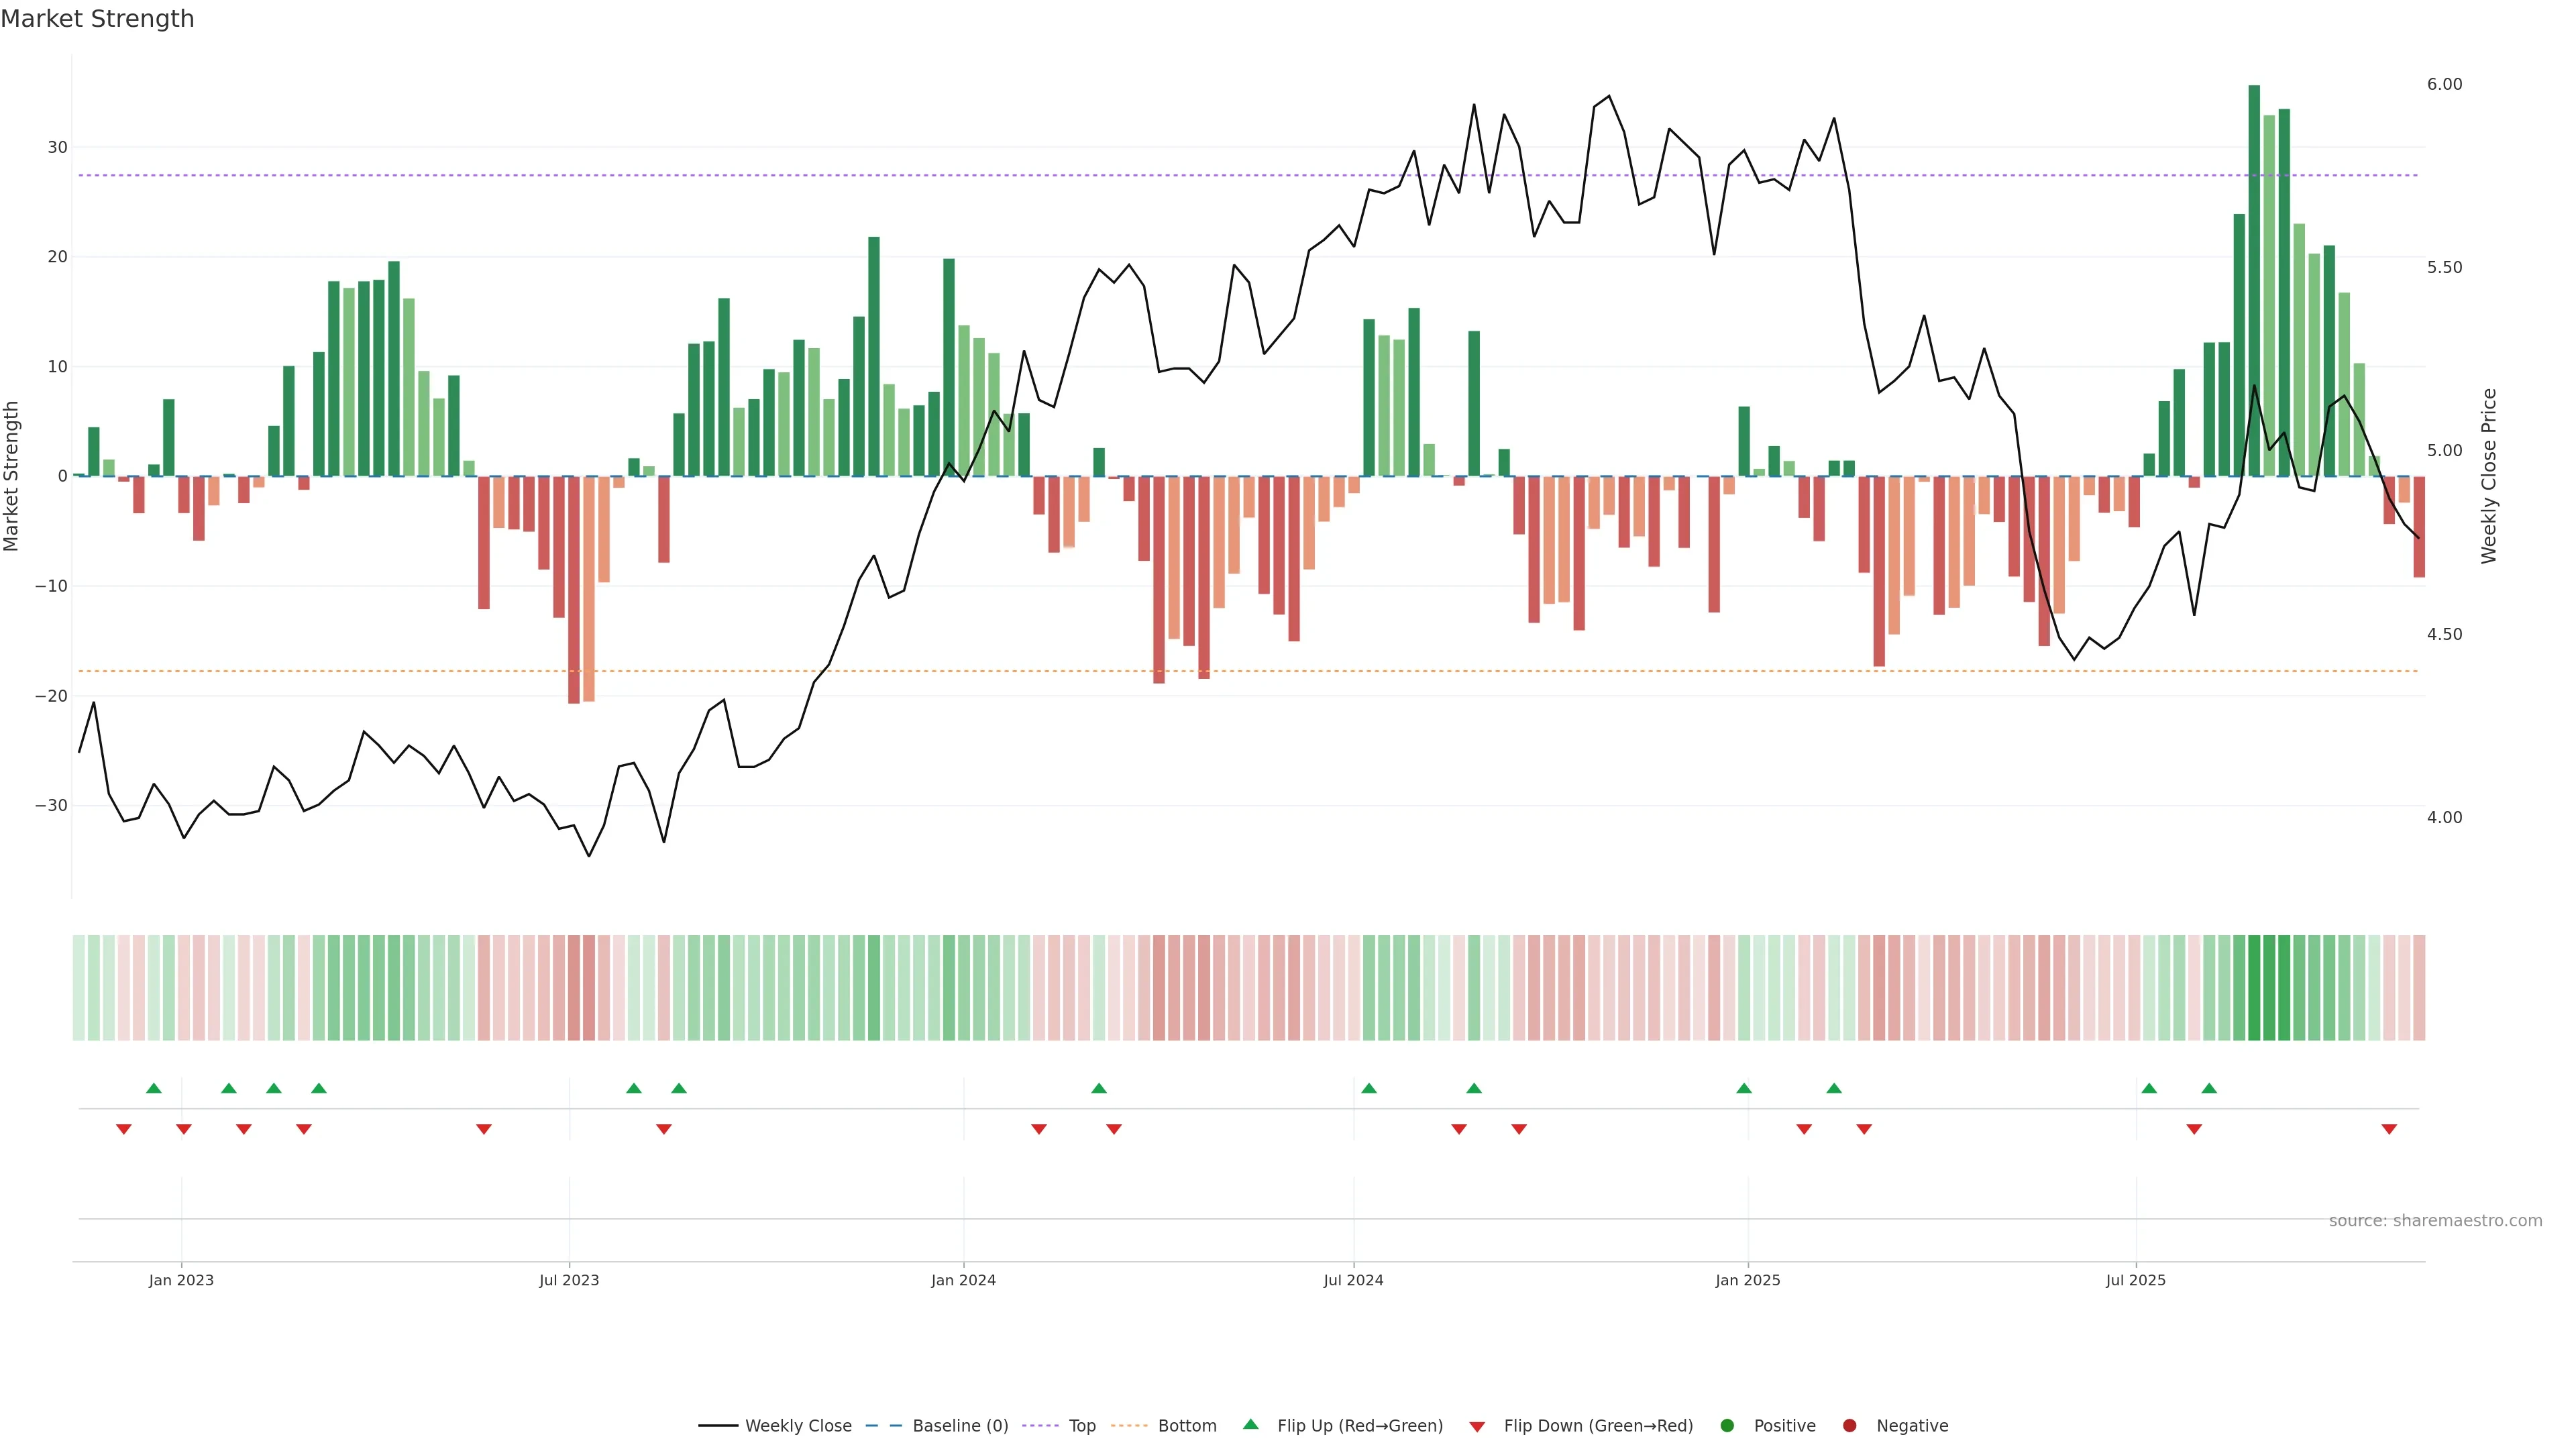Click the Jan 2024 x-axis label
2576x1449 pixels.
click(x=963, y=1280)
